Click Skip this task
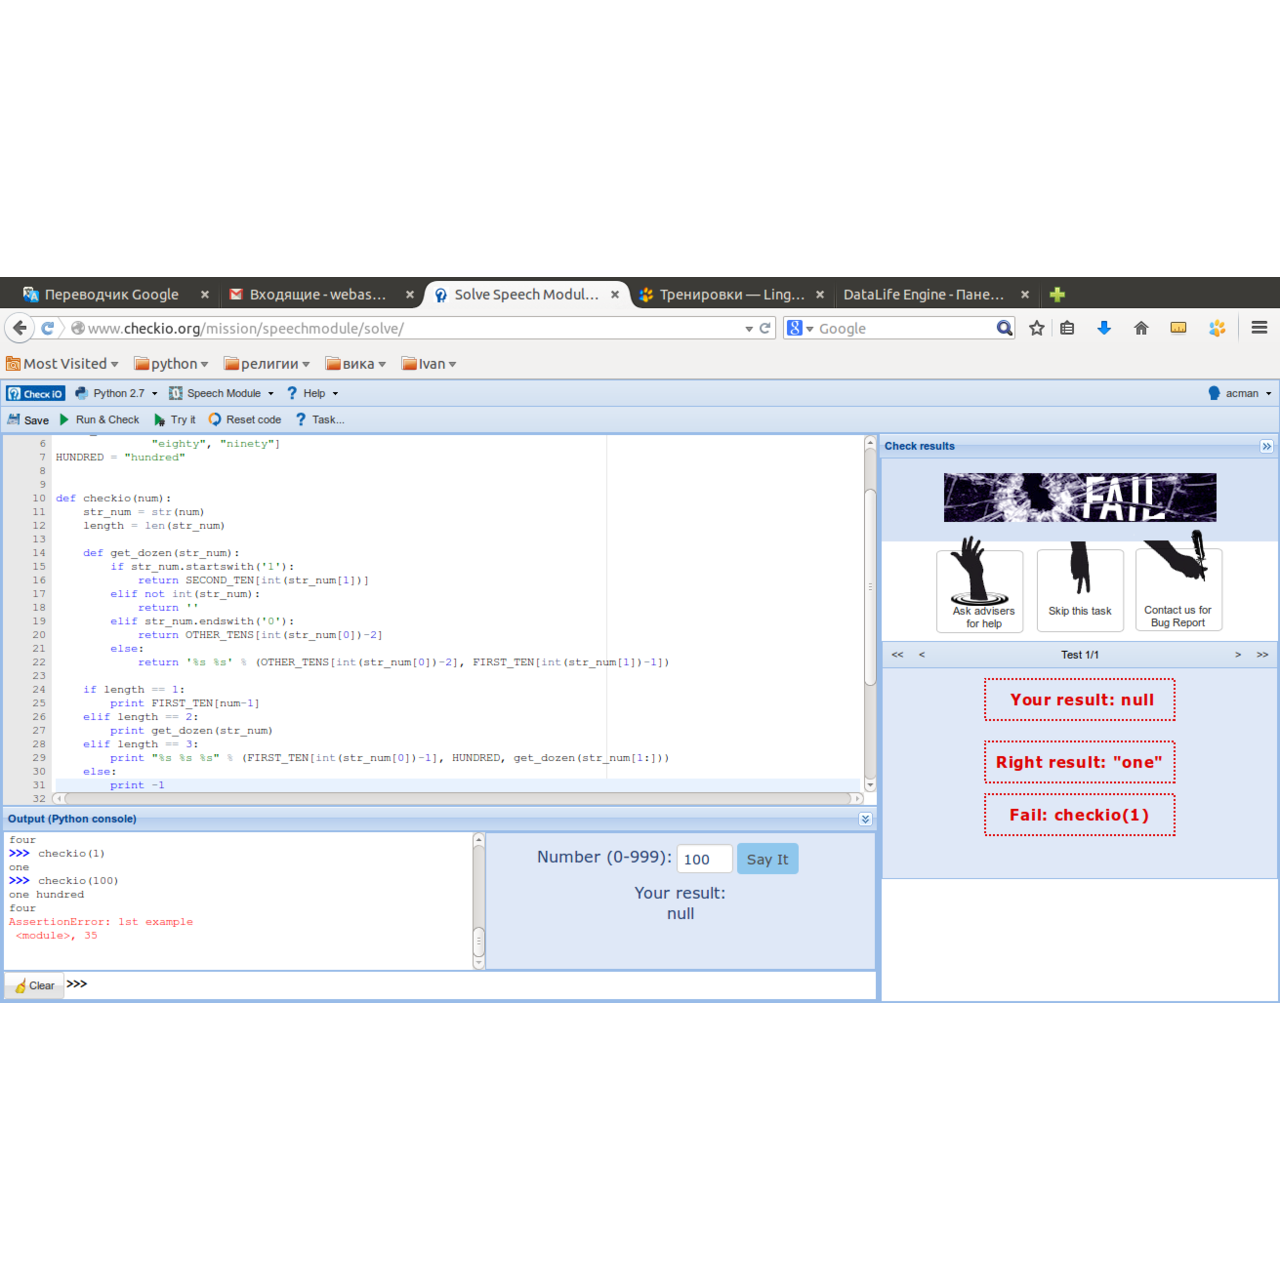This screenshot has width=1280, height=1280. coord(1080,590)
